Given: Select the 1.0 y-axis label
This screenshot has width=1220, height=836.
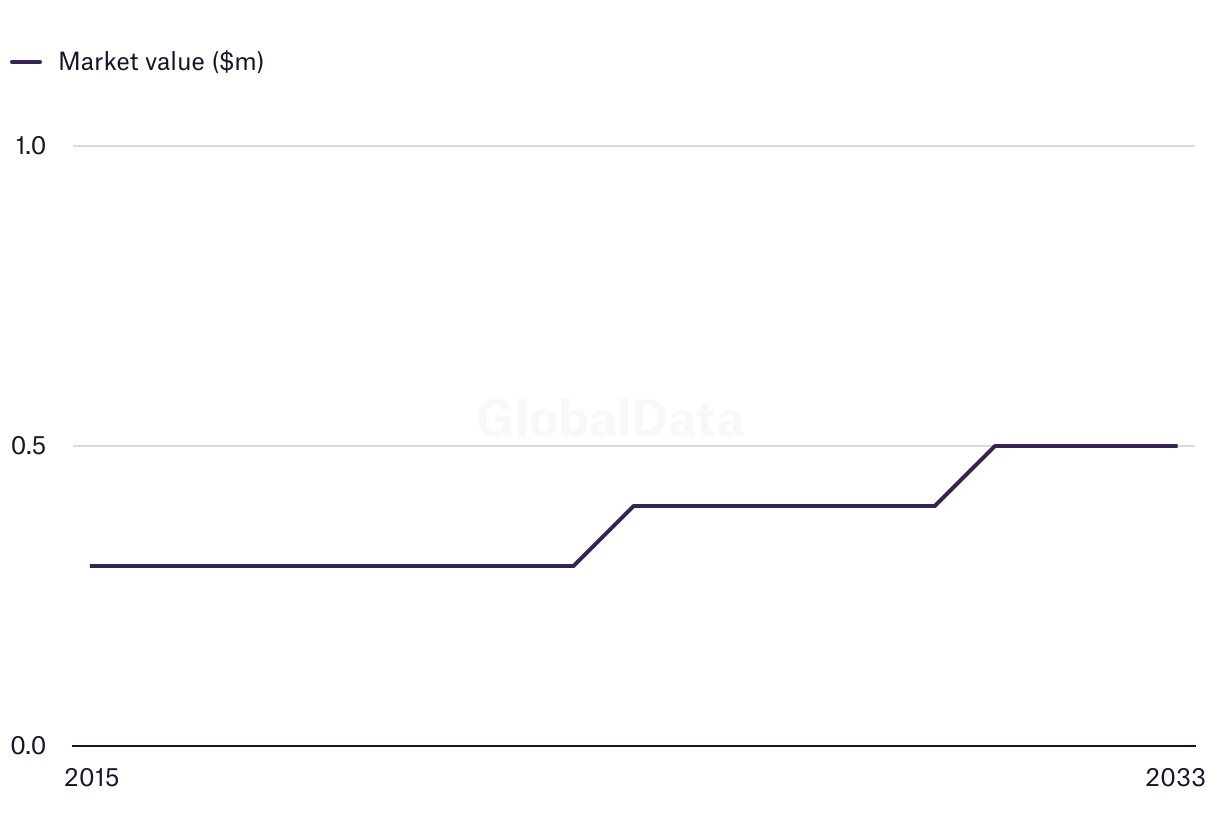Looking at the screenshot, I should [x=31, y=146].
